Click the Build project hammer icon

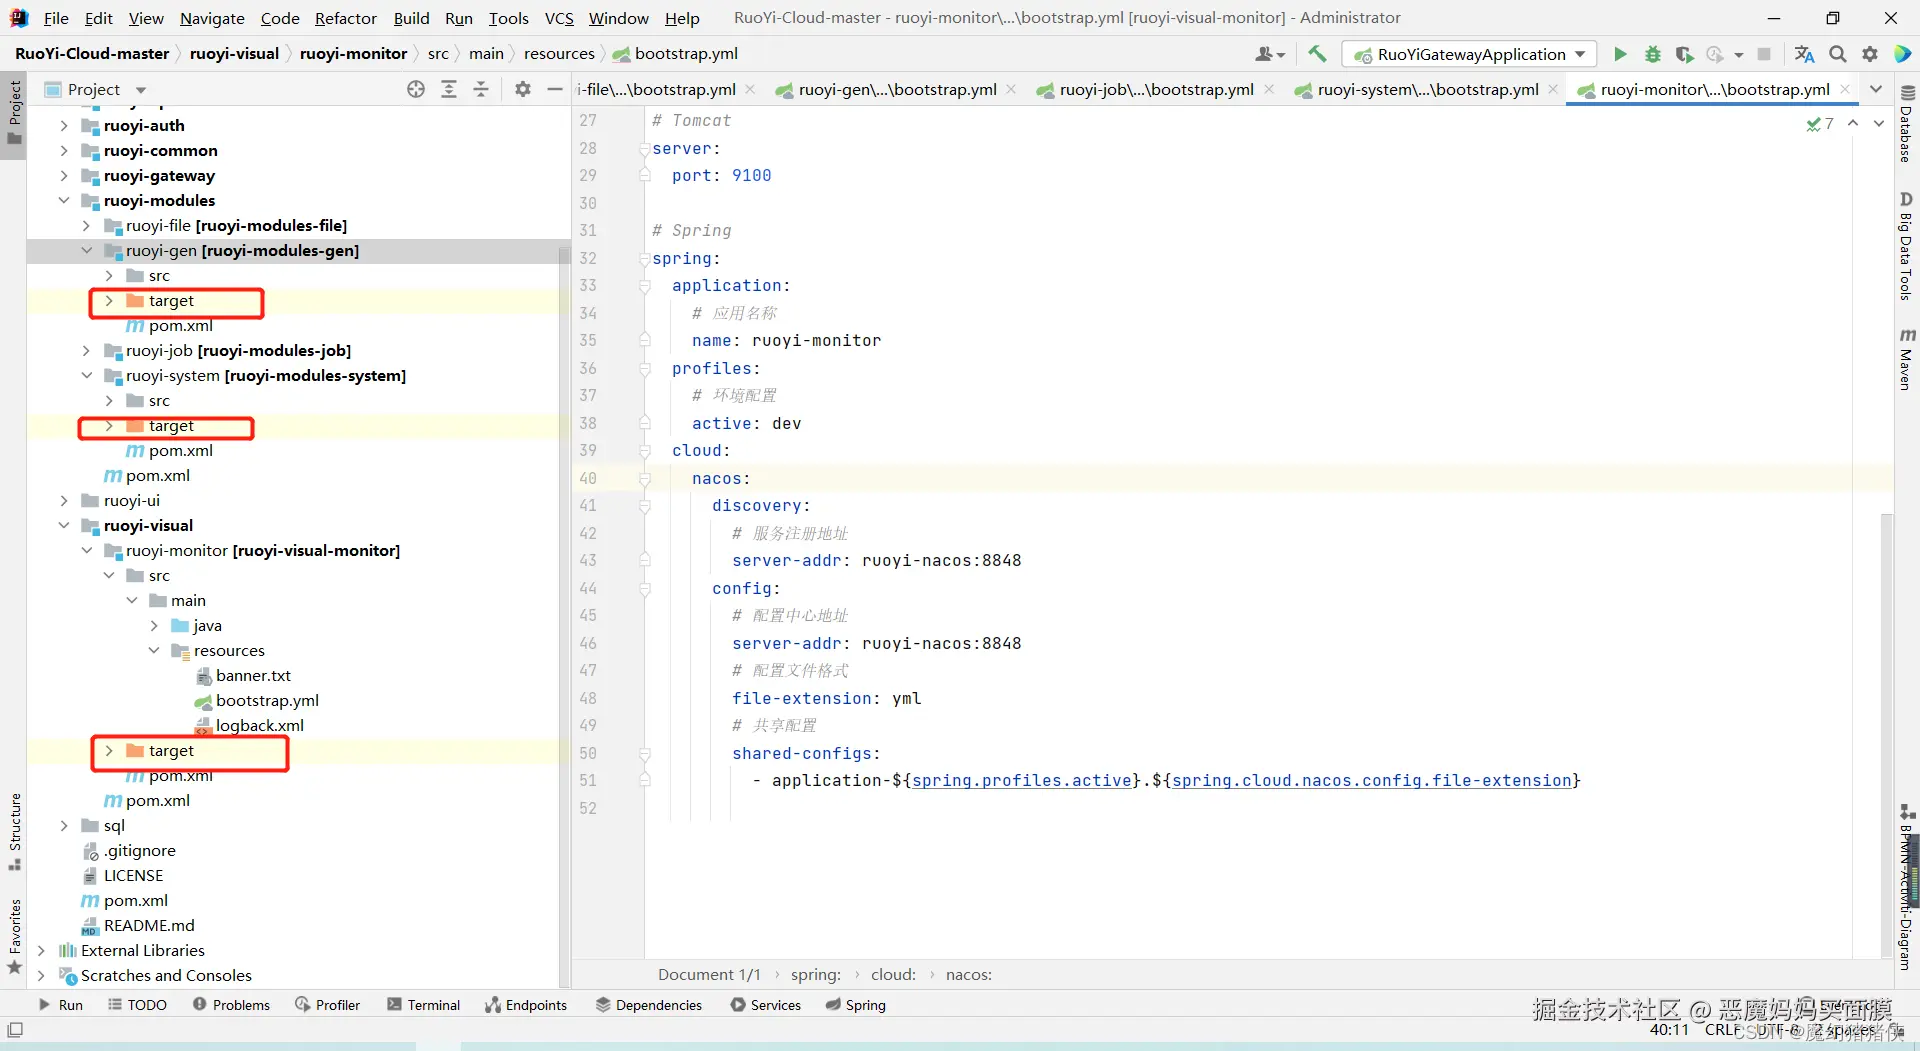click(1317, 54)
